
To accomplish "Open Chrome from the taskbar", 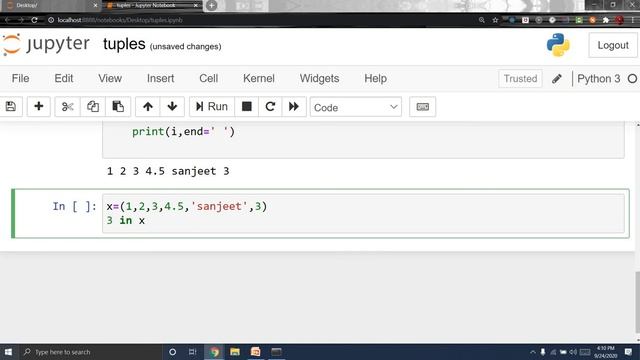I will [x=215, y=352].
